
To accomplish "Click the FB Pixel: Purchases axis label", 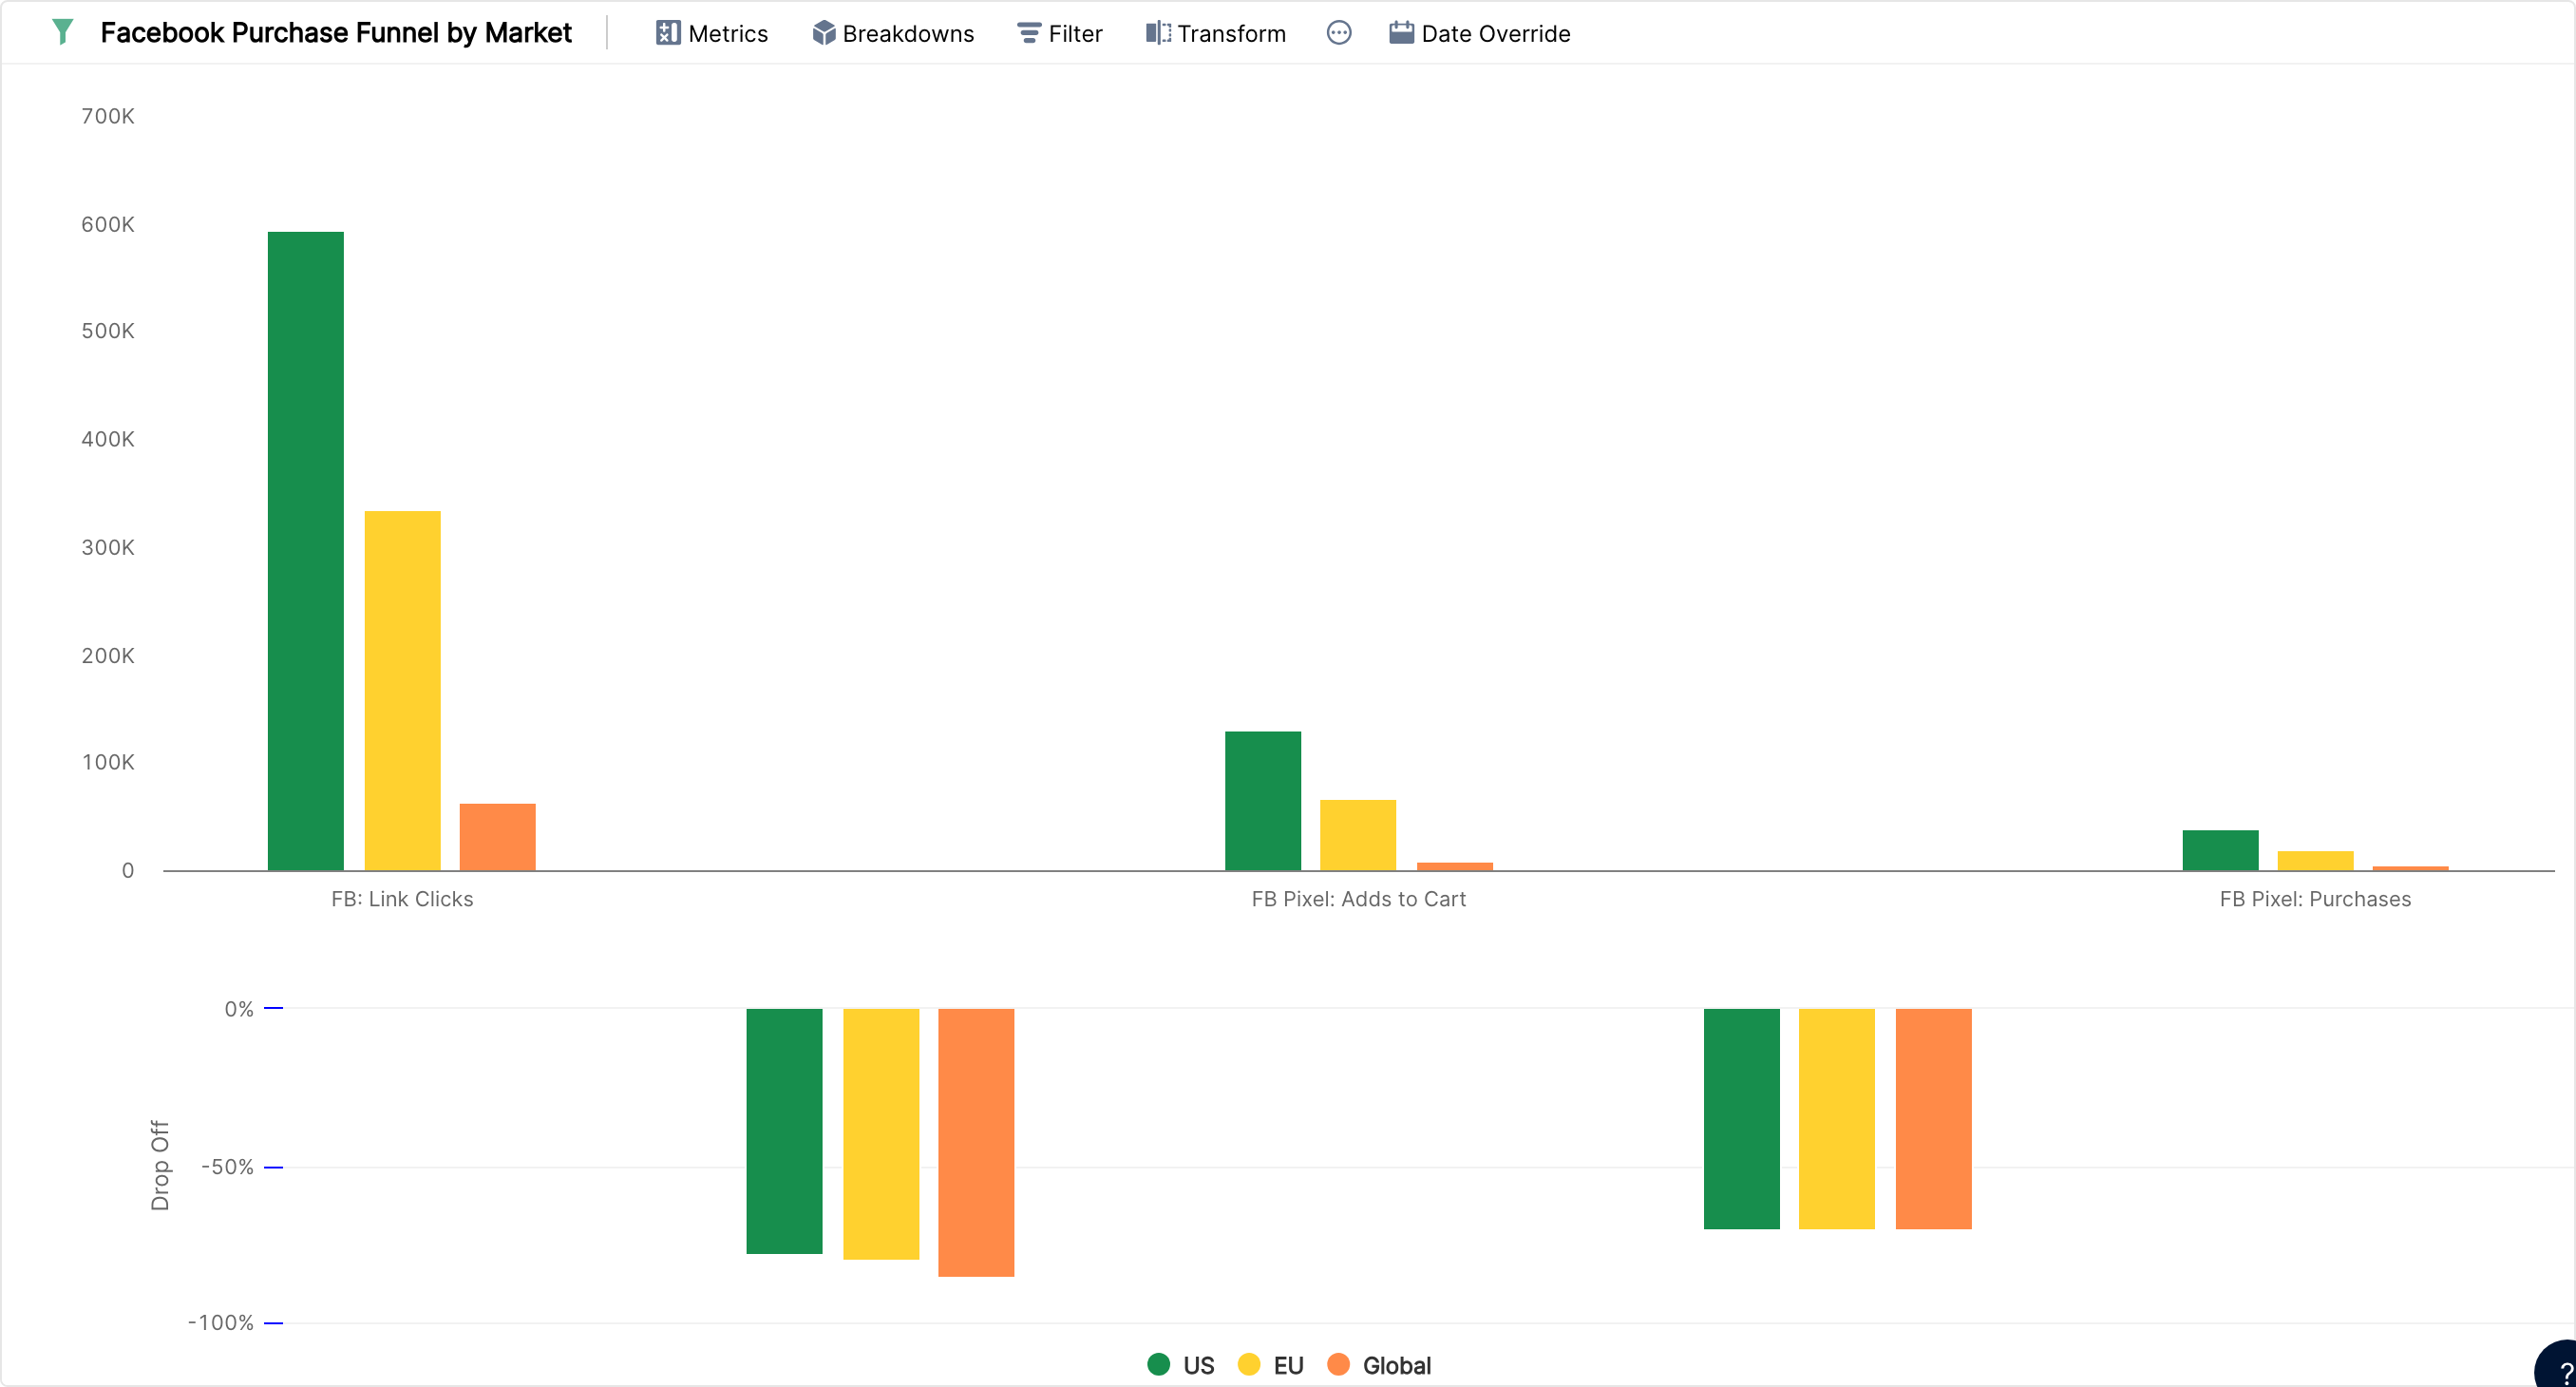I will (x=2315, y=899).
